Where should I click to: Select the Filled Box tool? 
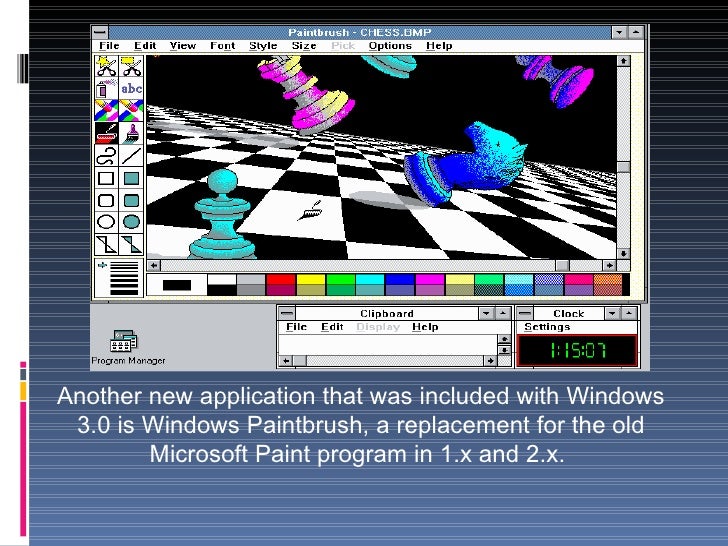coord(131,178)
